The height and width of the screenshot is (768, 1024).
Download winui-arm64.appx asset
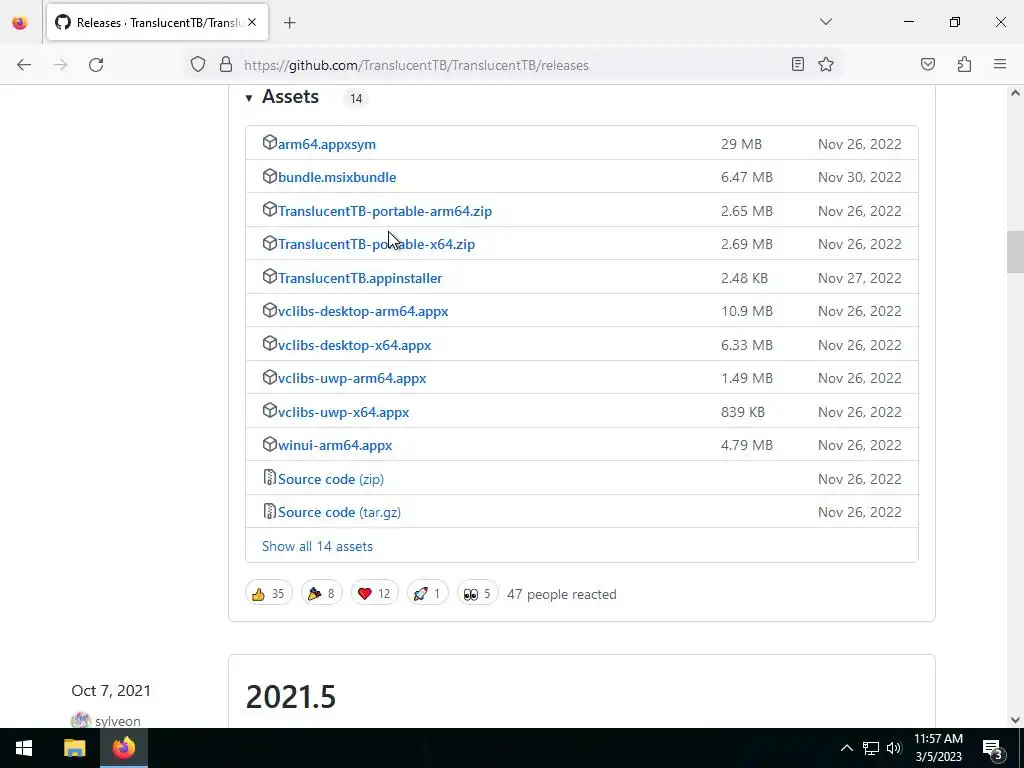pyautogui.click(x=335, y=445)
